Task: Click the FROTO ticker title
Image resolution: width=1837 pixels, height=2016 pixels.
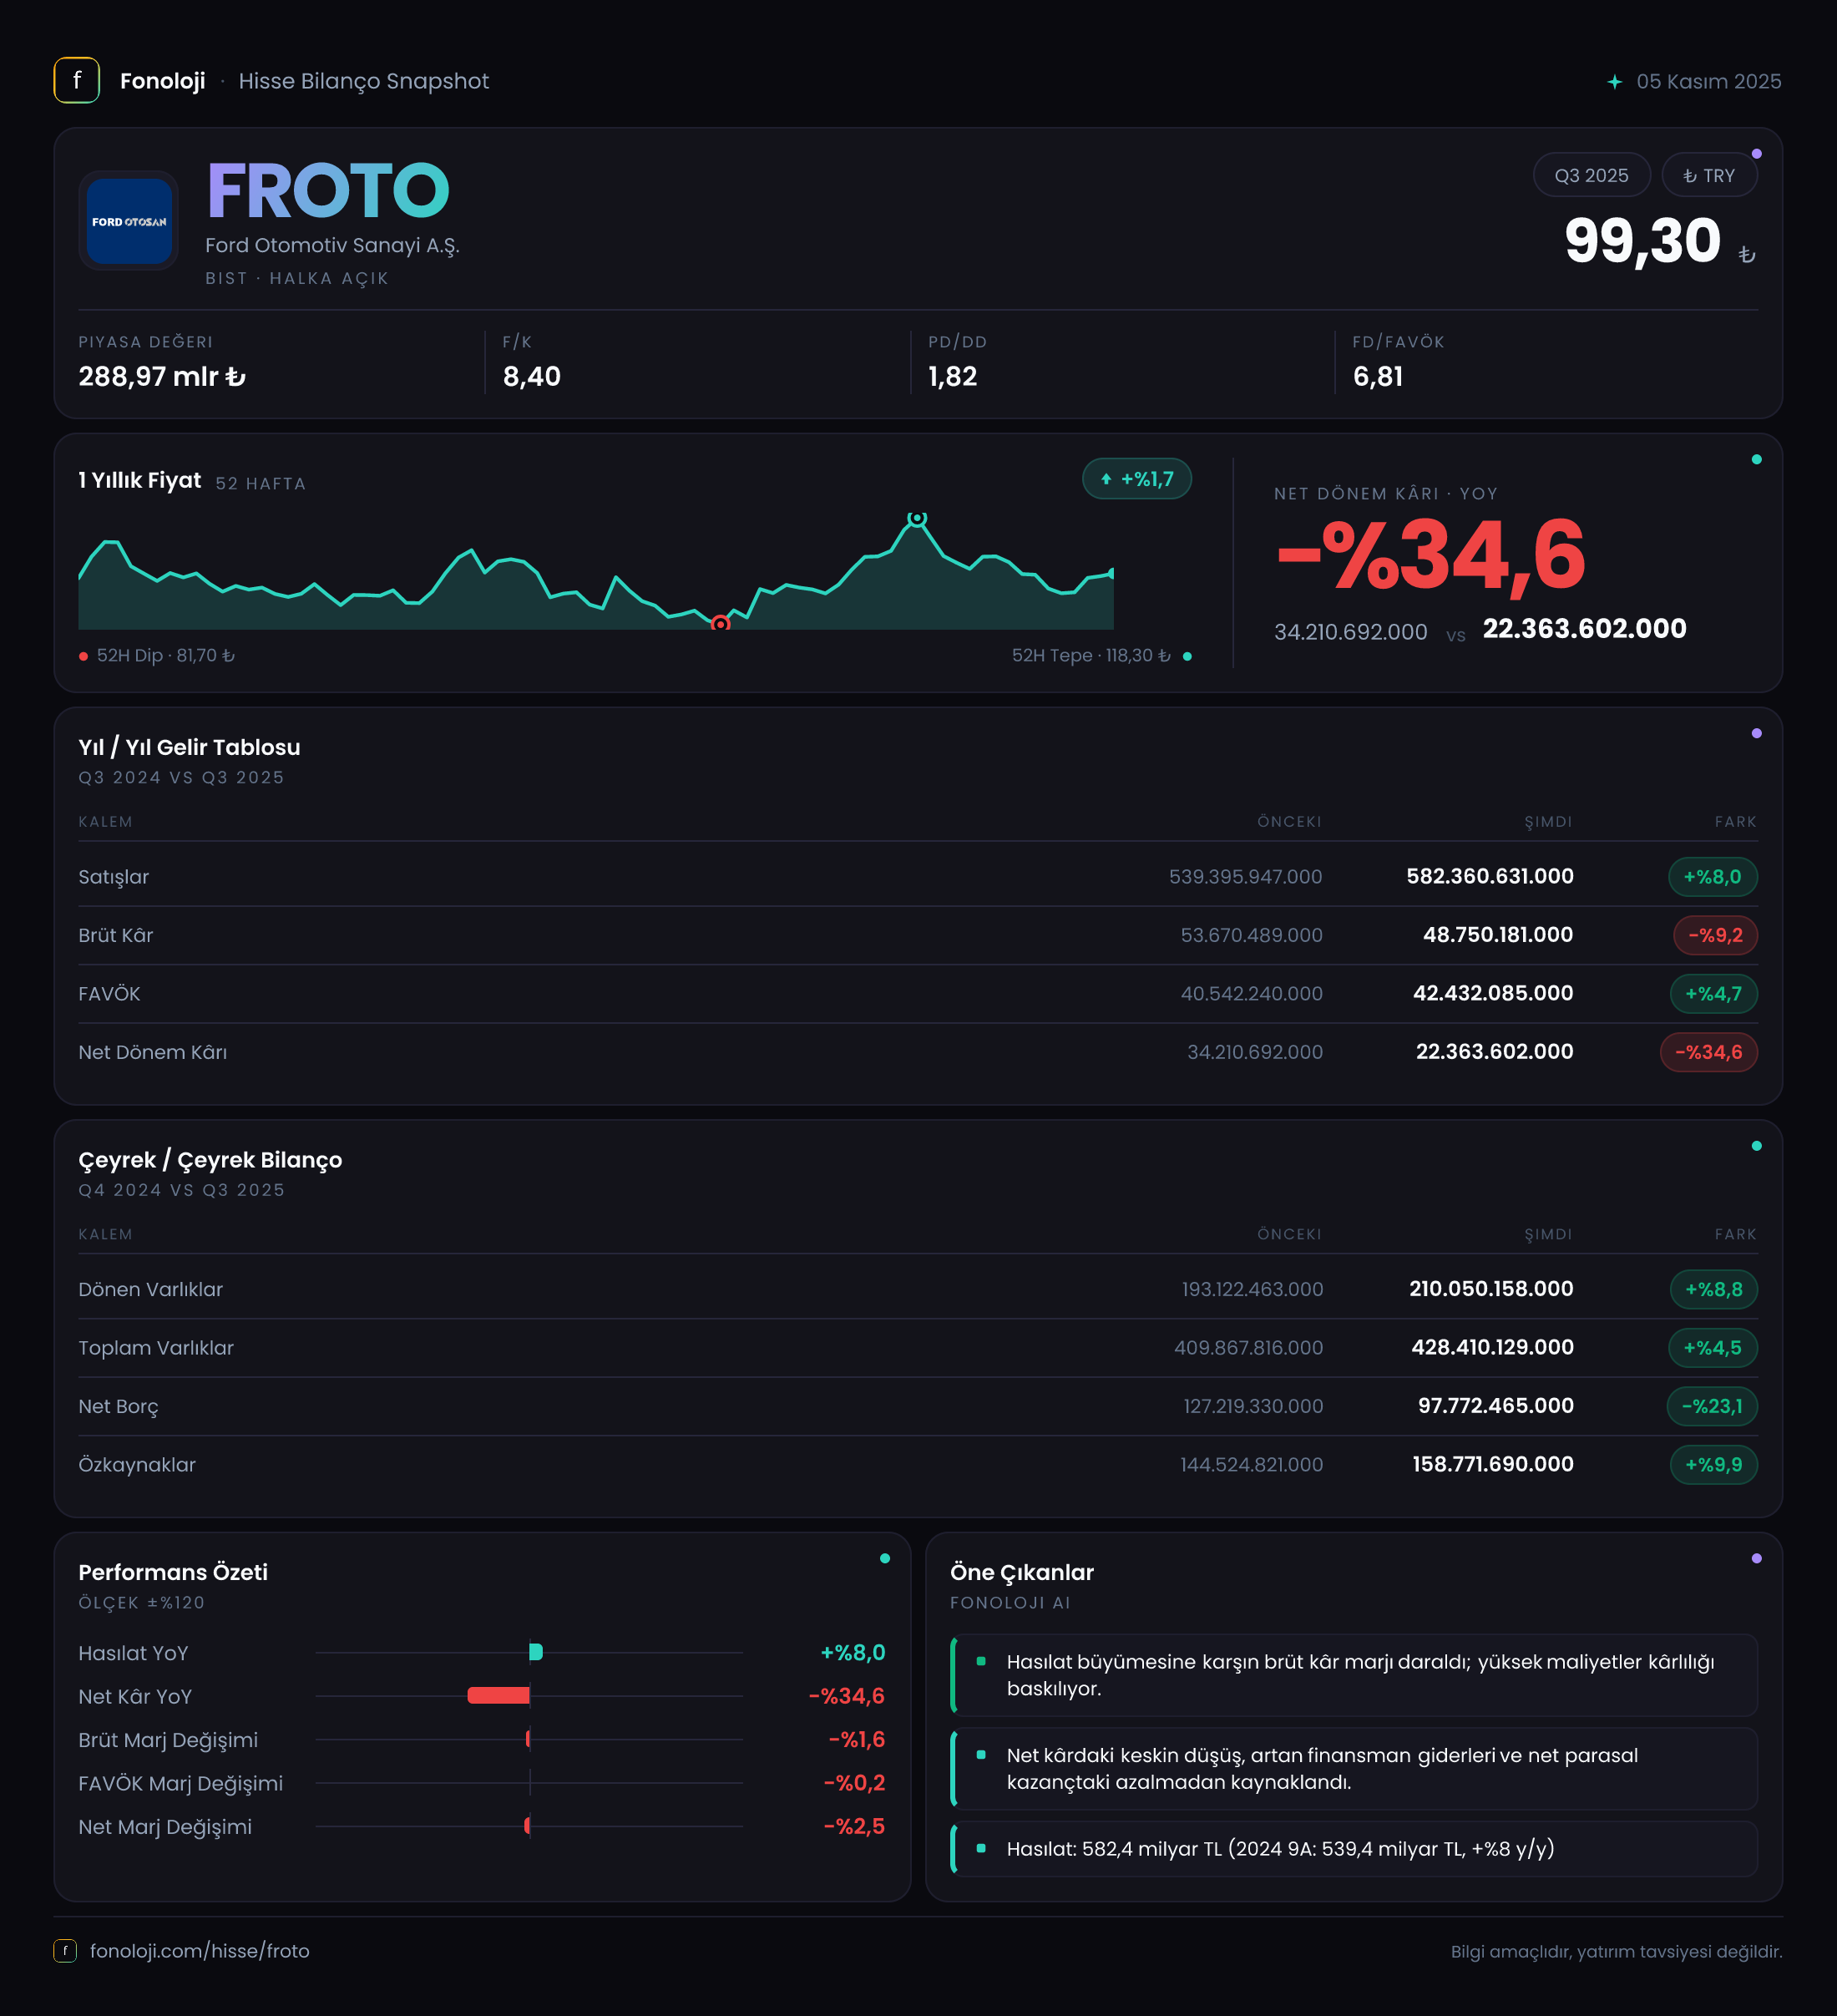Action: coord(328,191)
